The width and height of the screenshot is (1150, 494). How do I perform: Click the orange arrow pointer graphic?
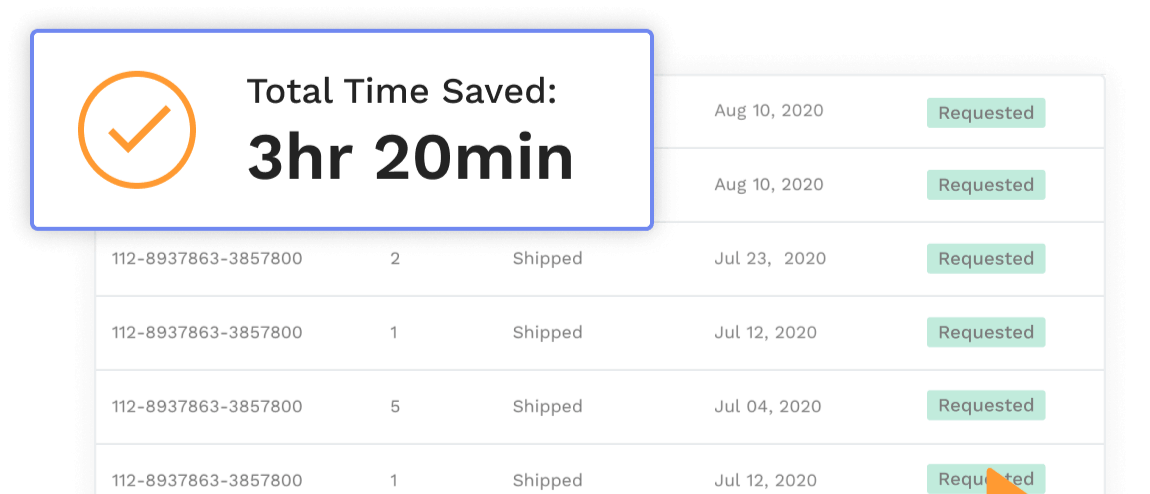(x=1006, y=481)
